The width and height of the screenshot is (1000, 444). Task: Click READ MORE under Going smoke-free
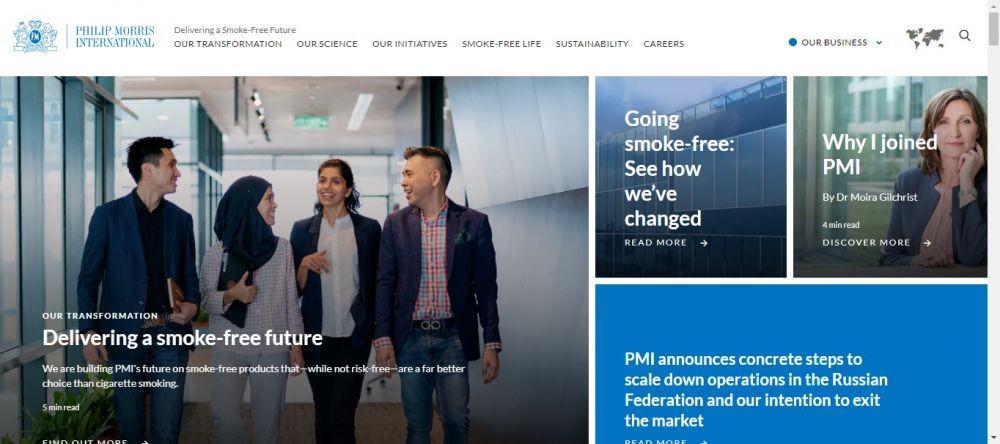(x=656, y=243)
